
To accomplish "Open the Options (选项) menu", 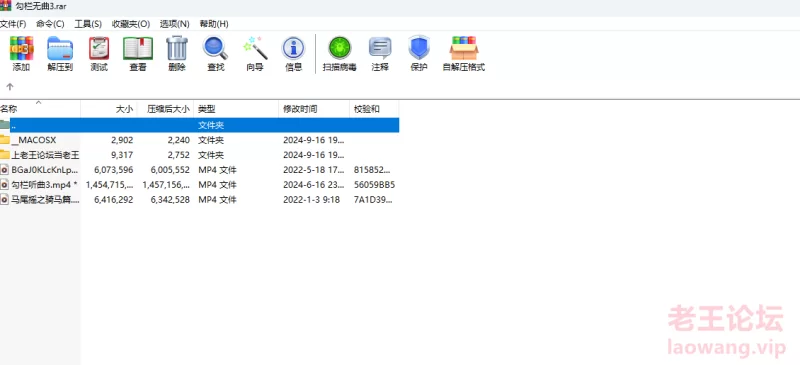I will click(x=174, y=24).
